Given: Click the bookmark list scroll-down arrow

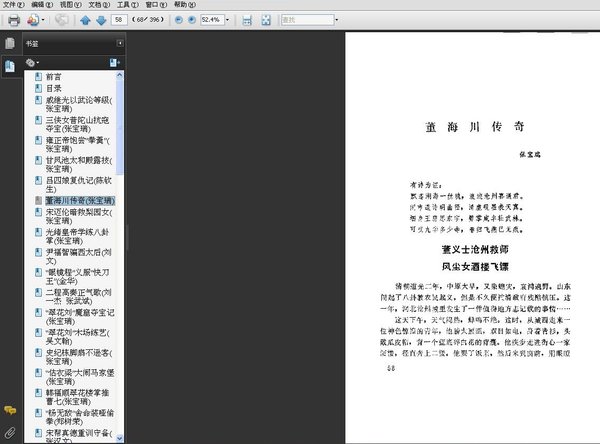Looking at the screenshot, I should pyautogui.click(x=120, y=438).
